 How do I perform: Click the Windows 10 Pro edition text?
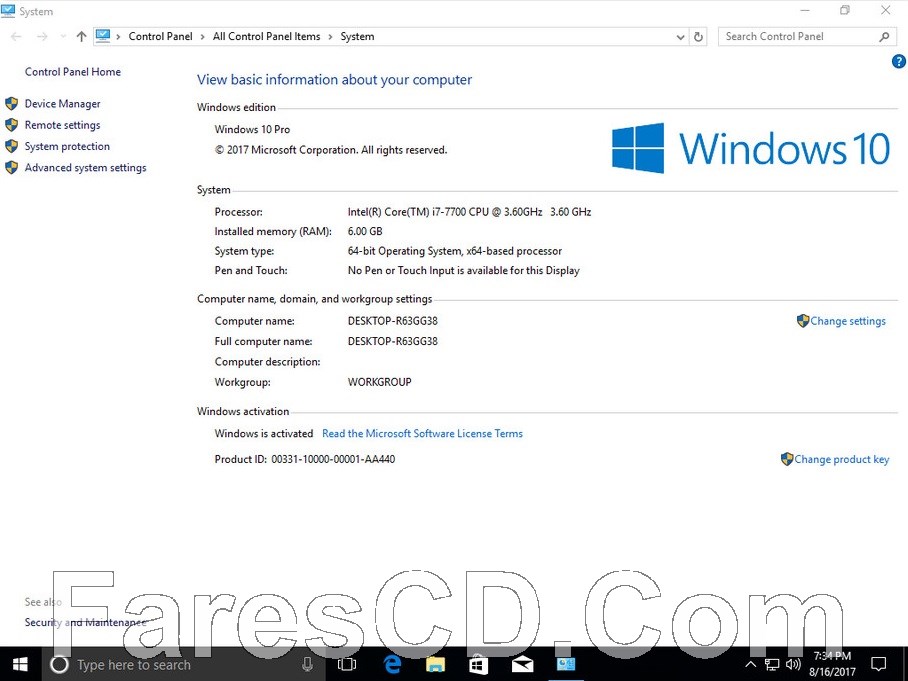click(x=252, y=130)
